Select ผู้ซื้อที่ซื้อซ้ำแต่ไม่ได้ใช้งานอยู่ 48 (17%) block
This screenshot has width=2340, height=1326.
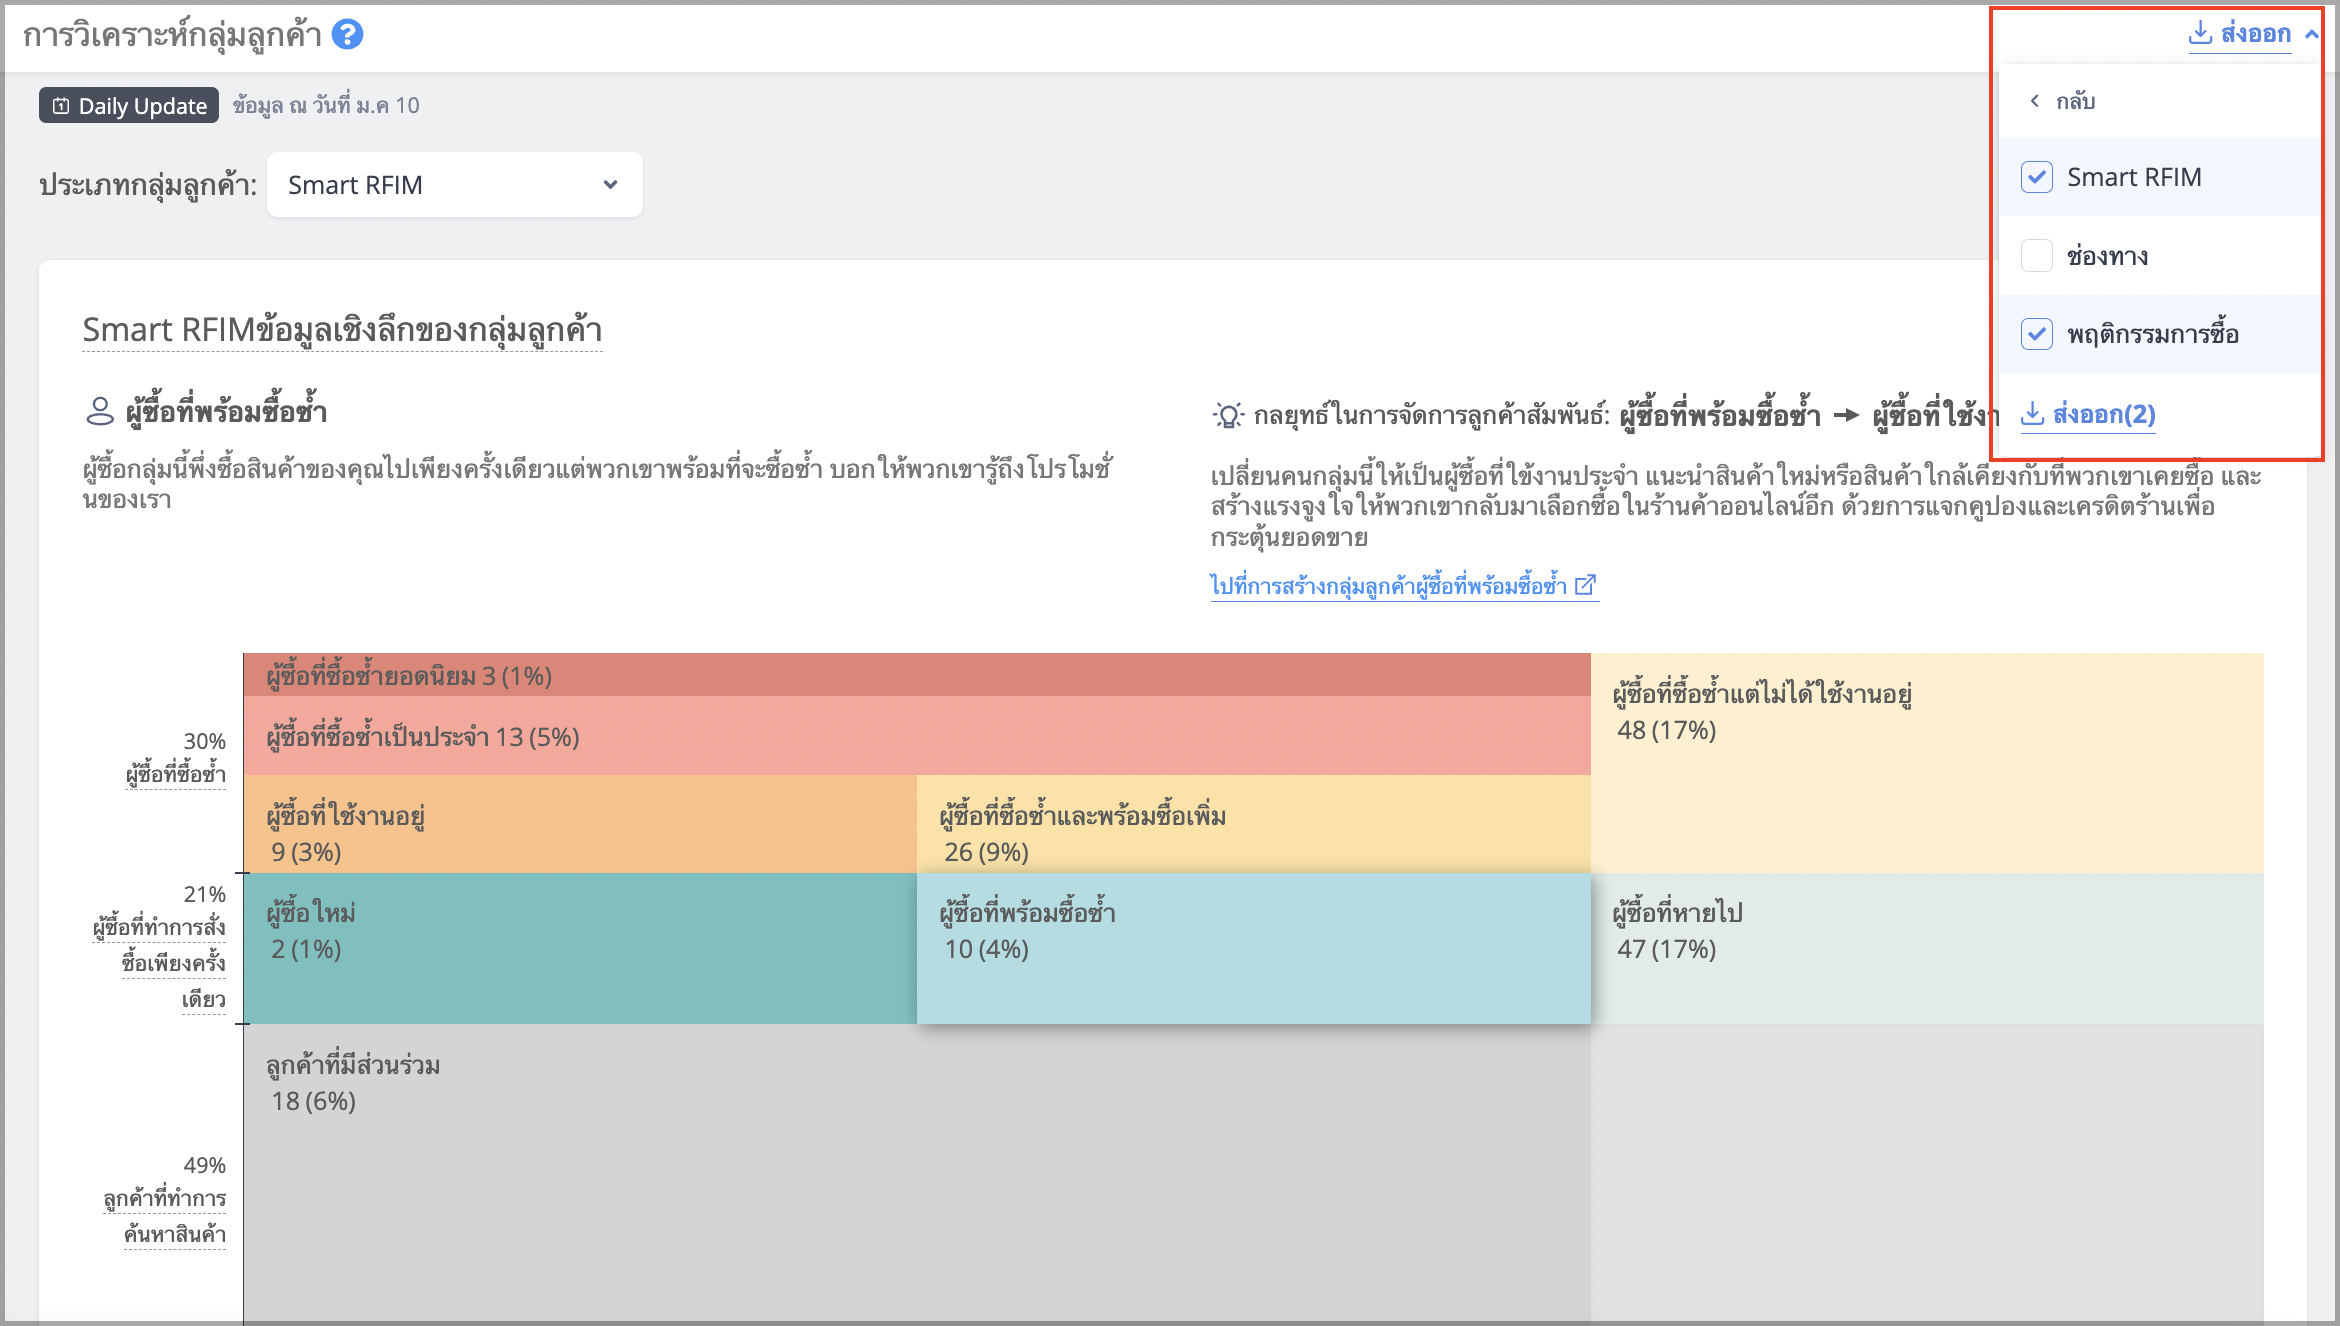pyautogui.click(x=1927, y=763)
